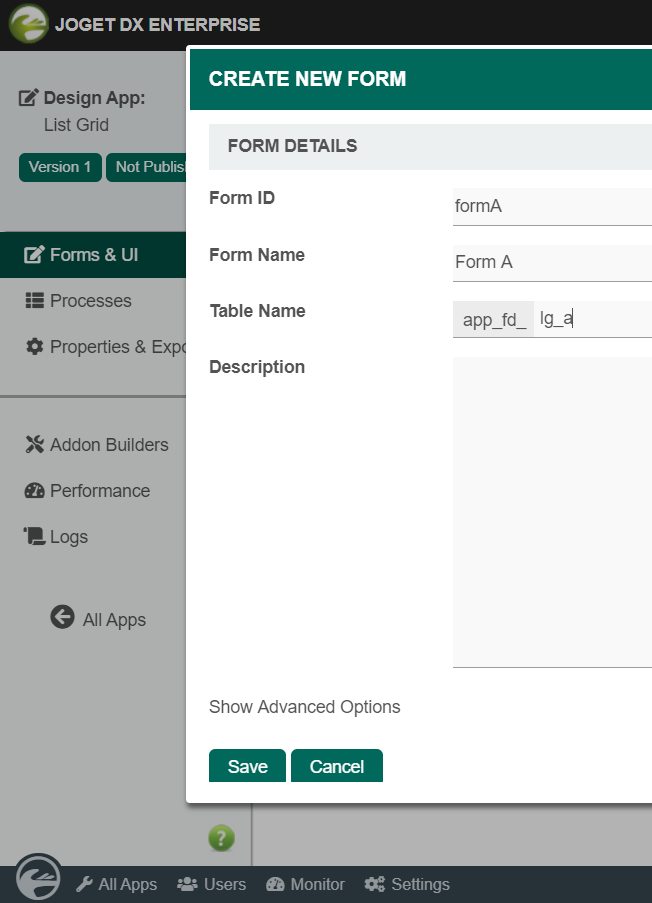Image resolution: width=652 pixels, height=903 pixels.
Task: Click the Table Name input field
Action: (x=593, y=319)
